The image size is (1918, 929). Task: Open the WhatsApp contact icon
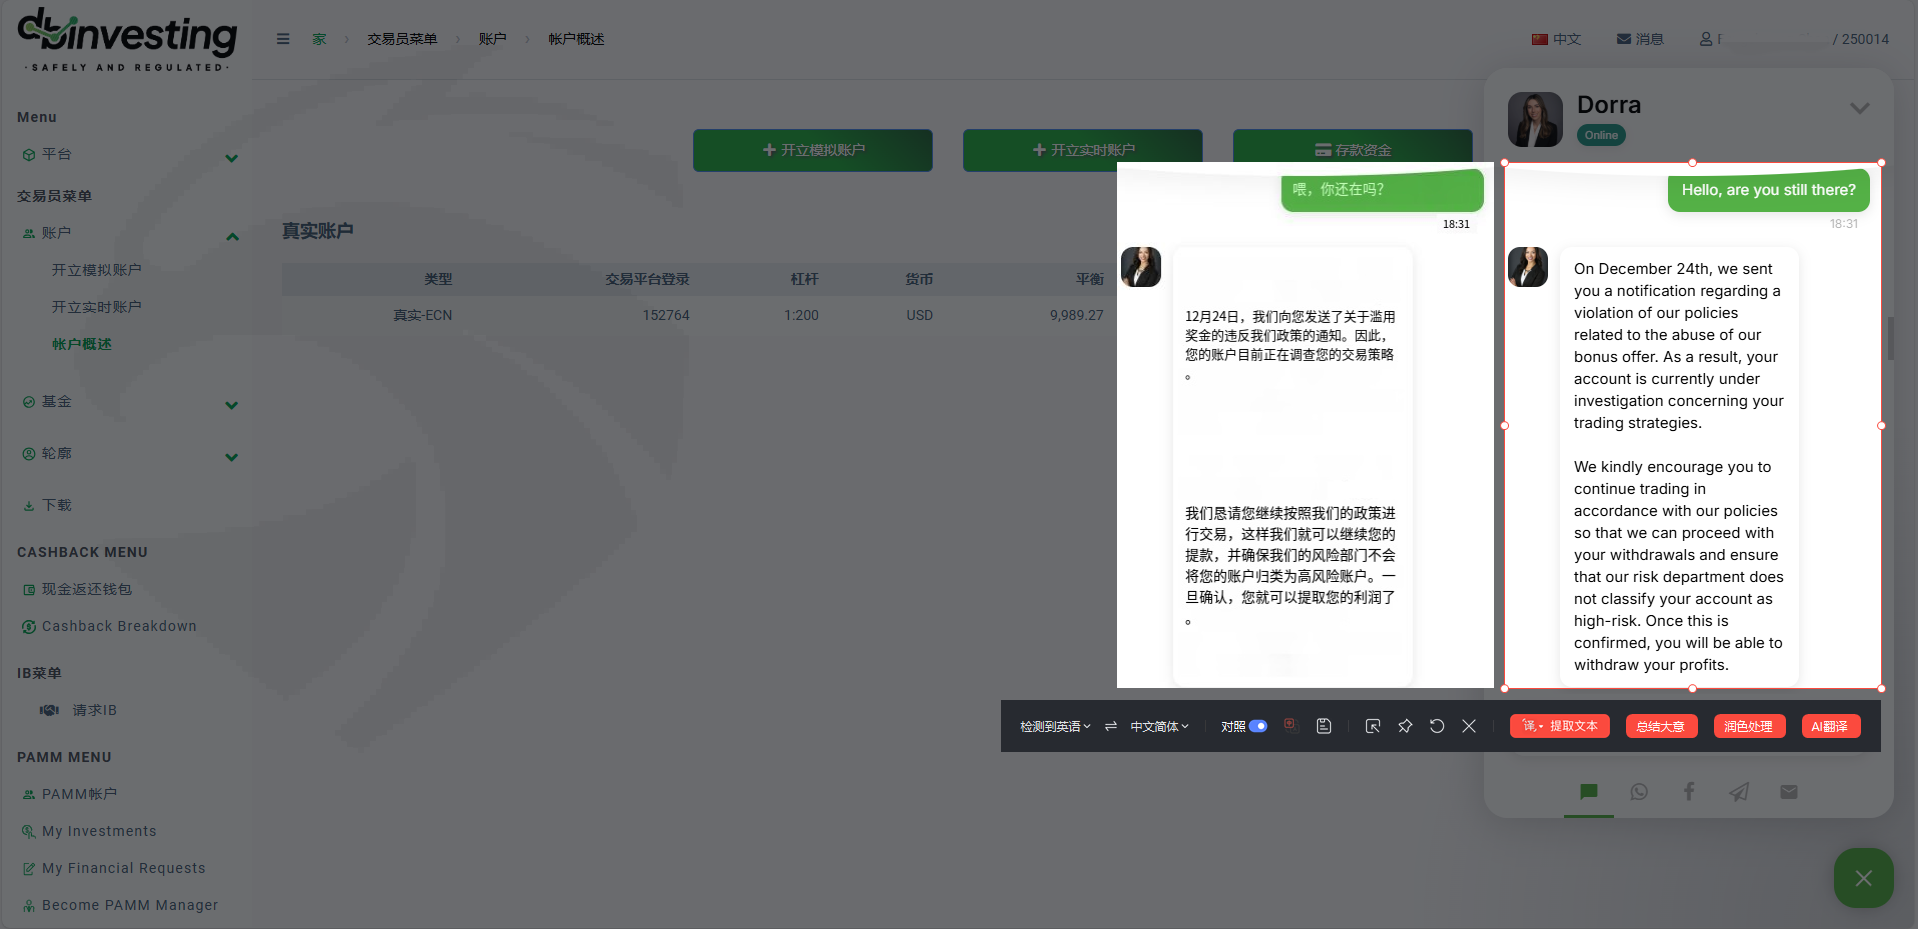pos(1639,792)
